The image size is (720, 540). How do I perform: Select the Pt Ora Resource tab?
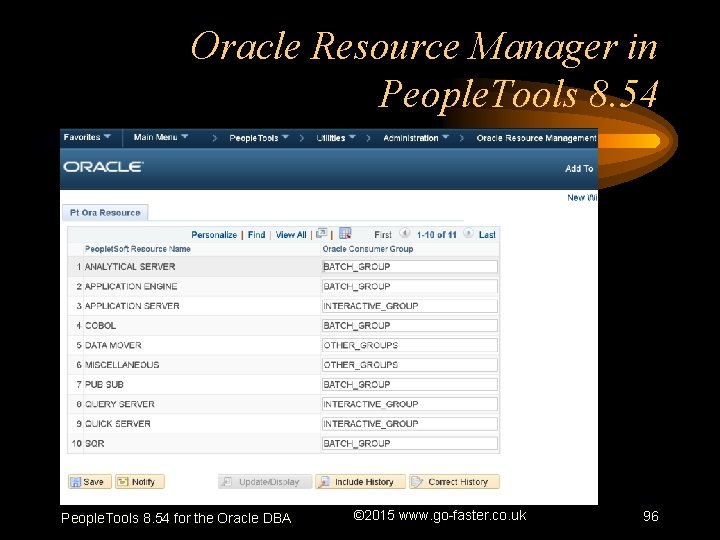(x=105, y=213)
